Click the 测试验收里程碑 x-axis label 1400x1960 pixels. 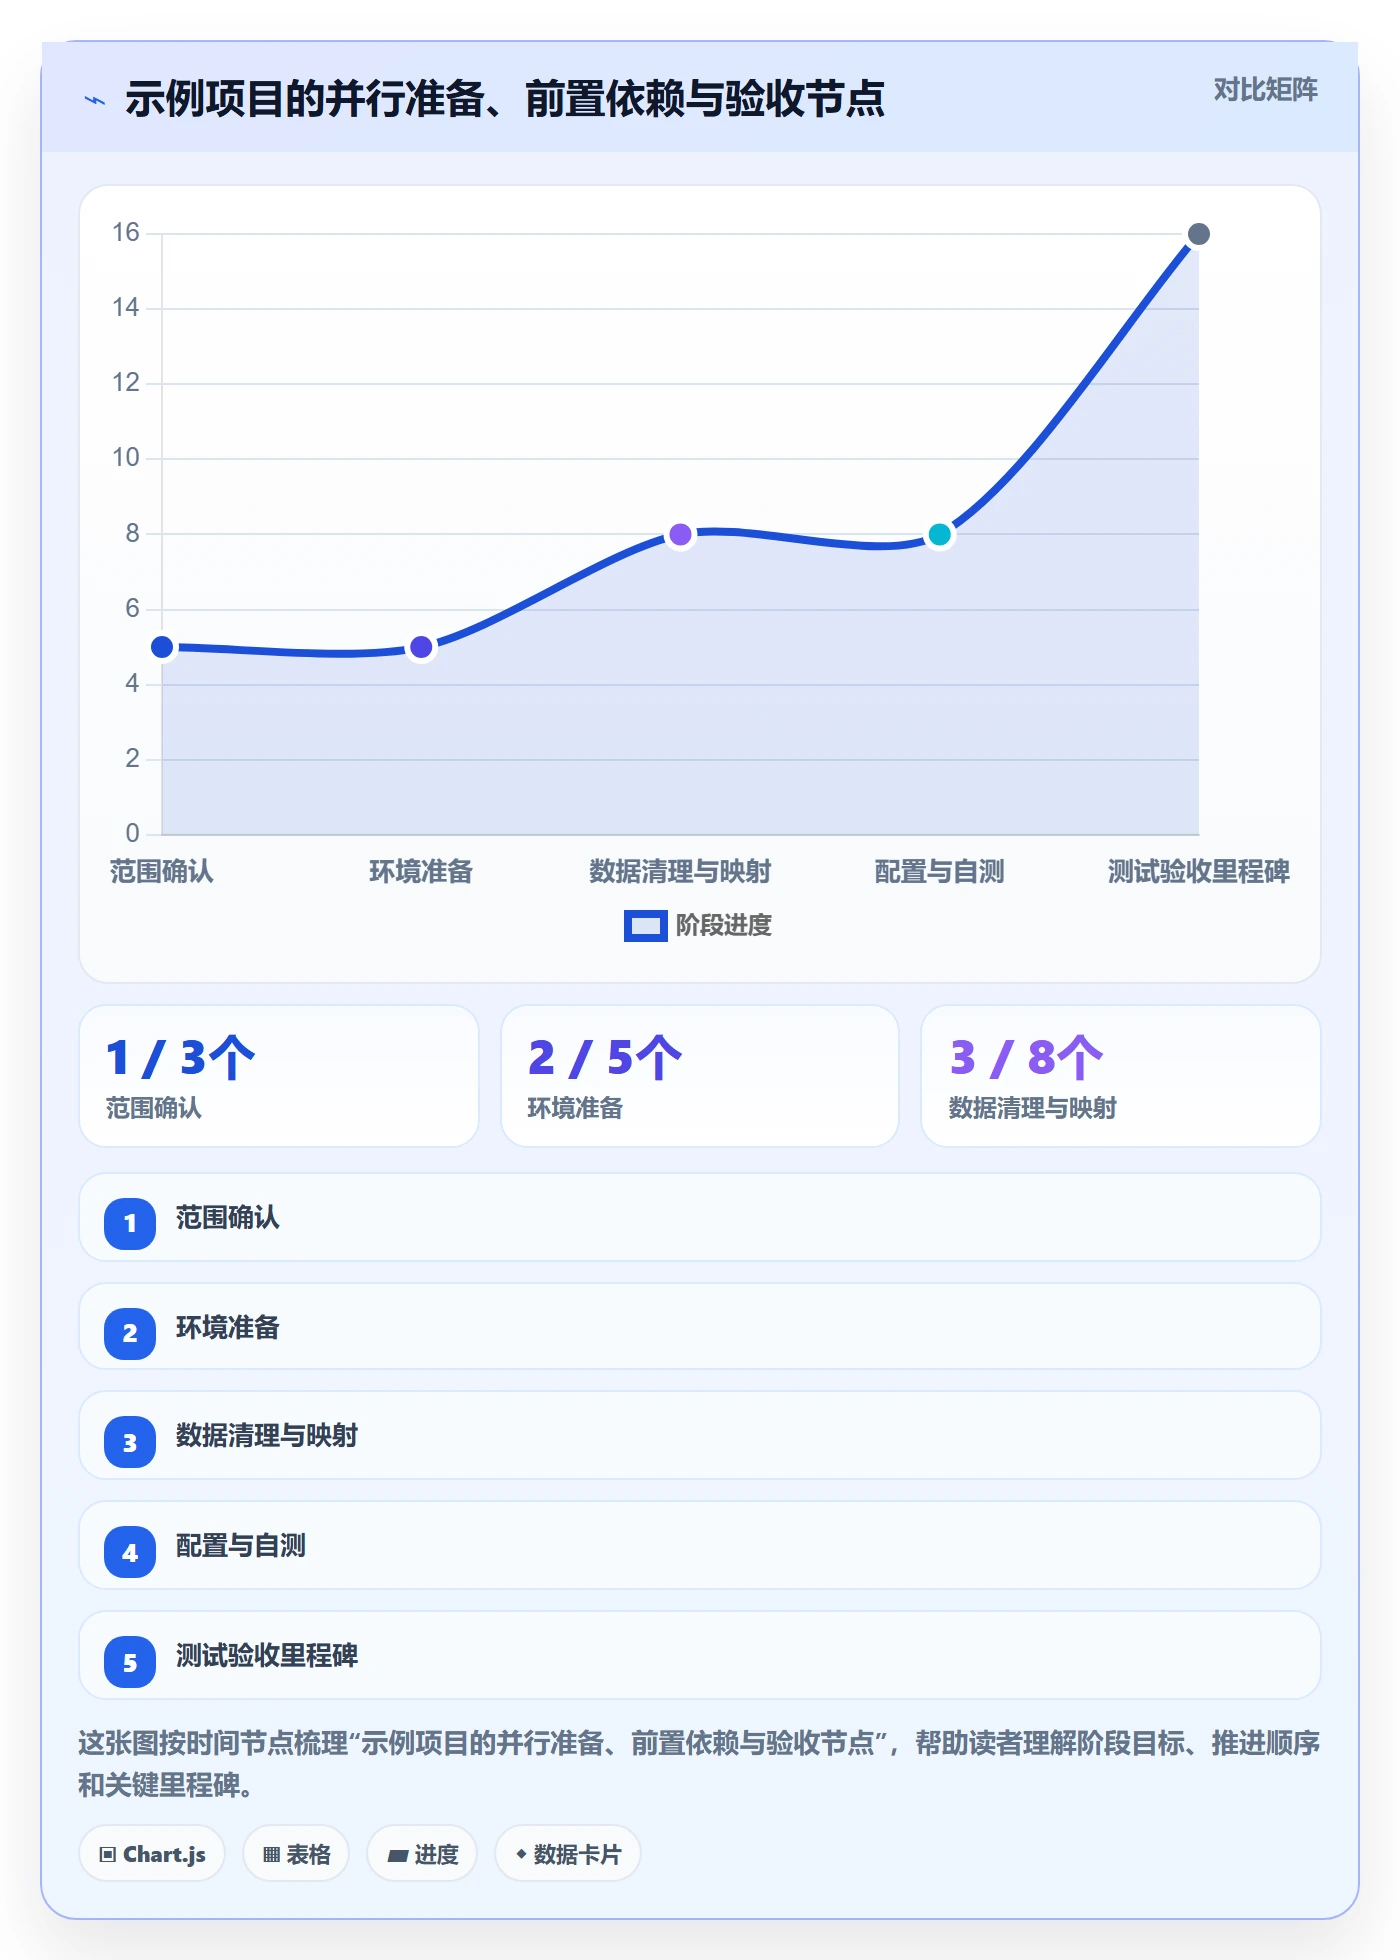pyautogui.click(x=1198, y=872)
